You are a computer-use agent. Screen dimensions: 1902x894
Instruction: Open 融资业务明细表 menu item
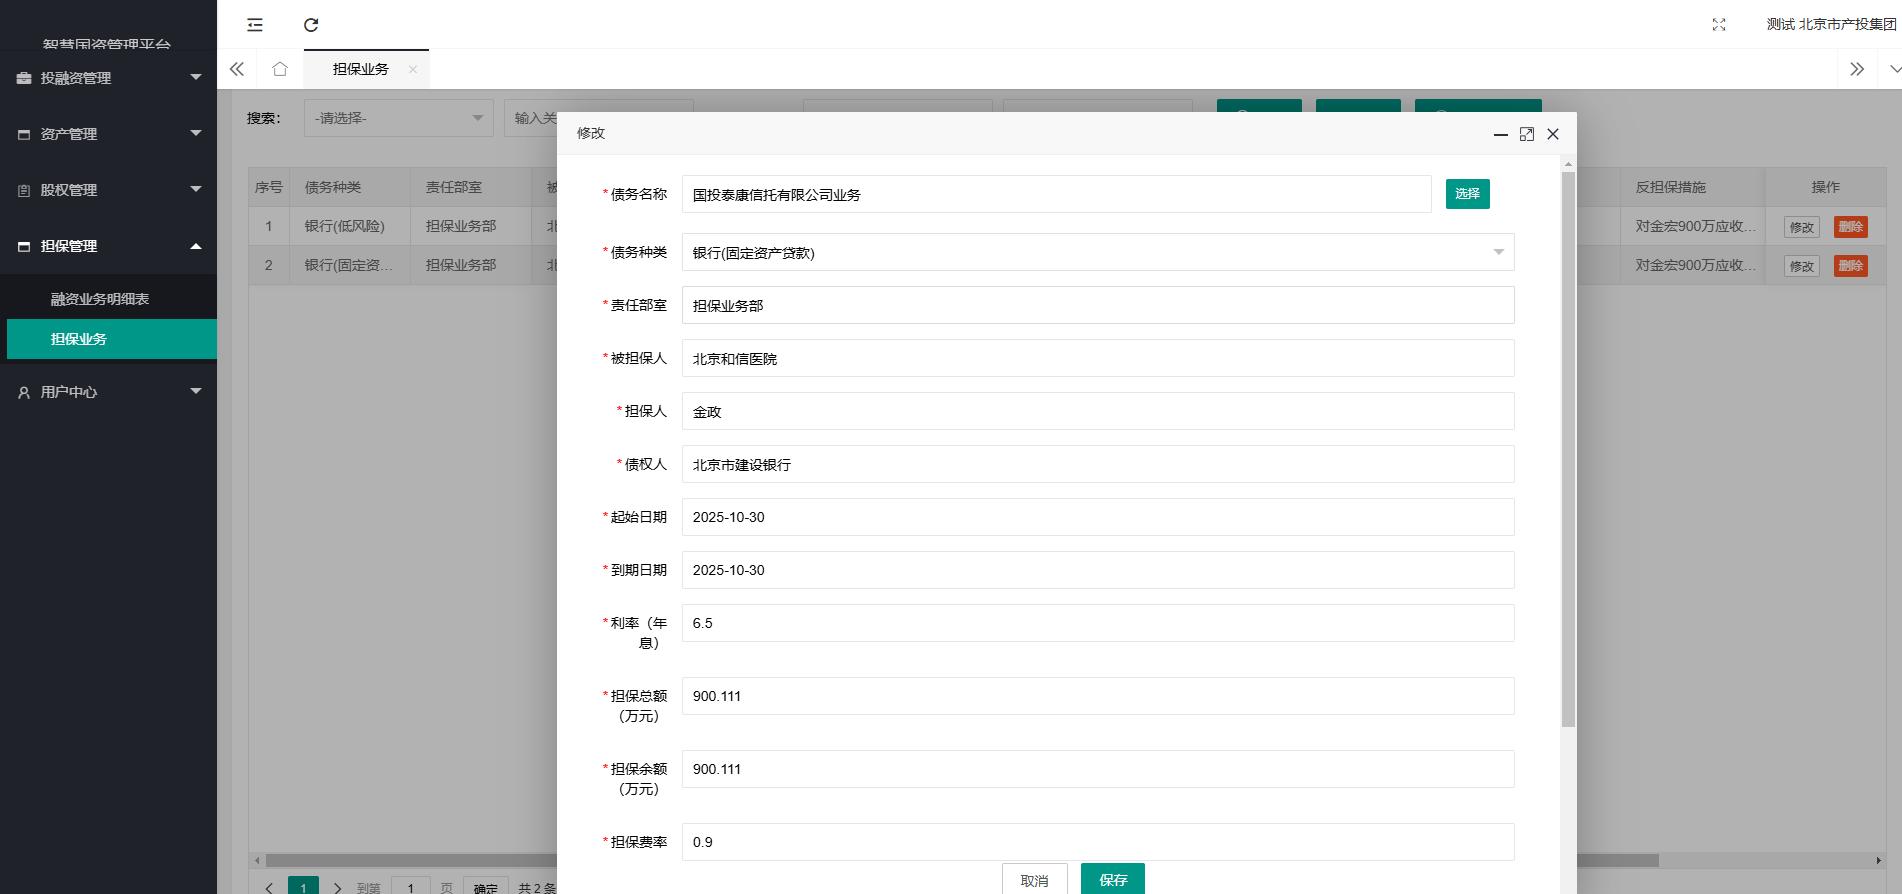[x=100, y=299]
